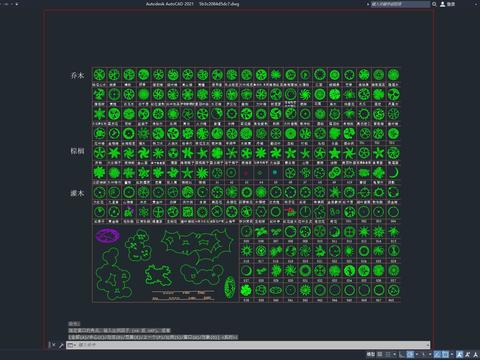Image resolution: width=480 pixels, height=360 pixels.
Task: Switch to Model space in status bar
Action: [x=371, y=354]
